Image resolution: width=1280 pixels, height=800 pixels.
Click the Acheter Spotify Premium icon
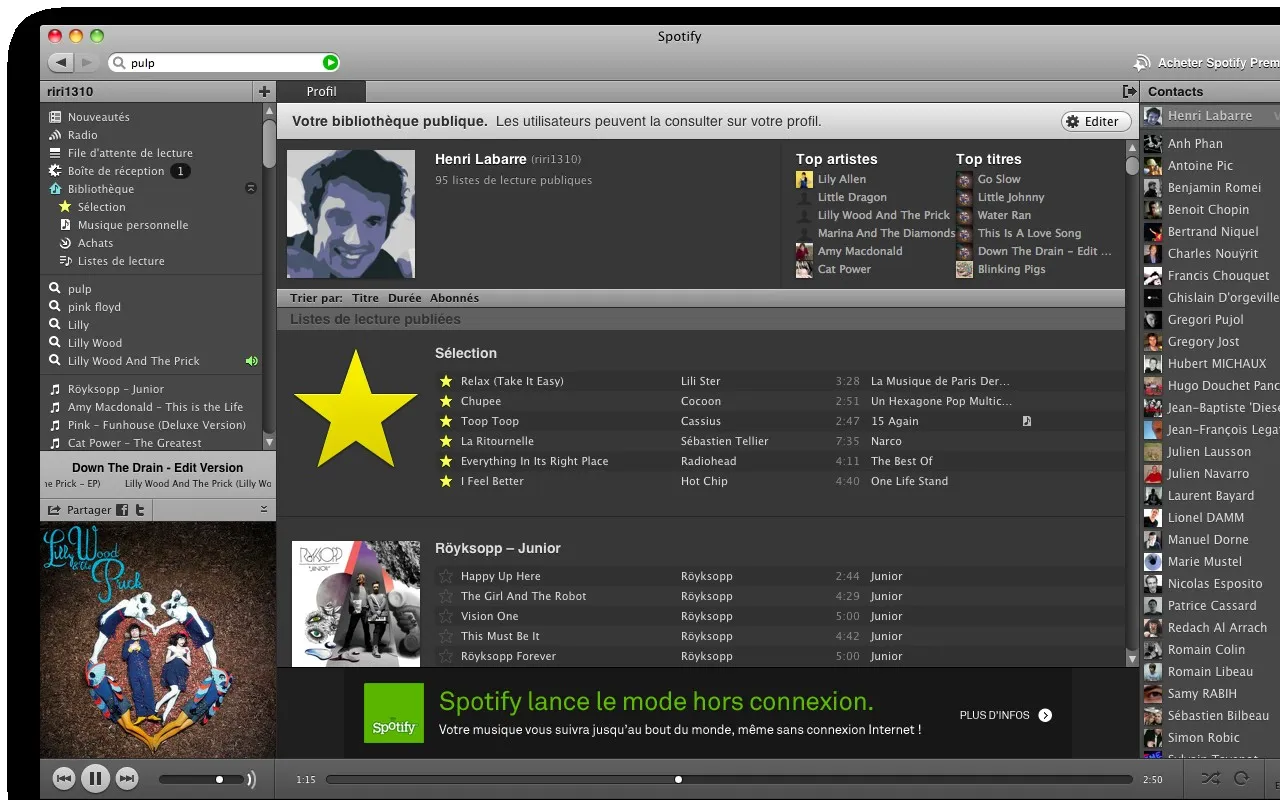tap(1142, 63)
